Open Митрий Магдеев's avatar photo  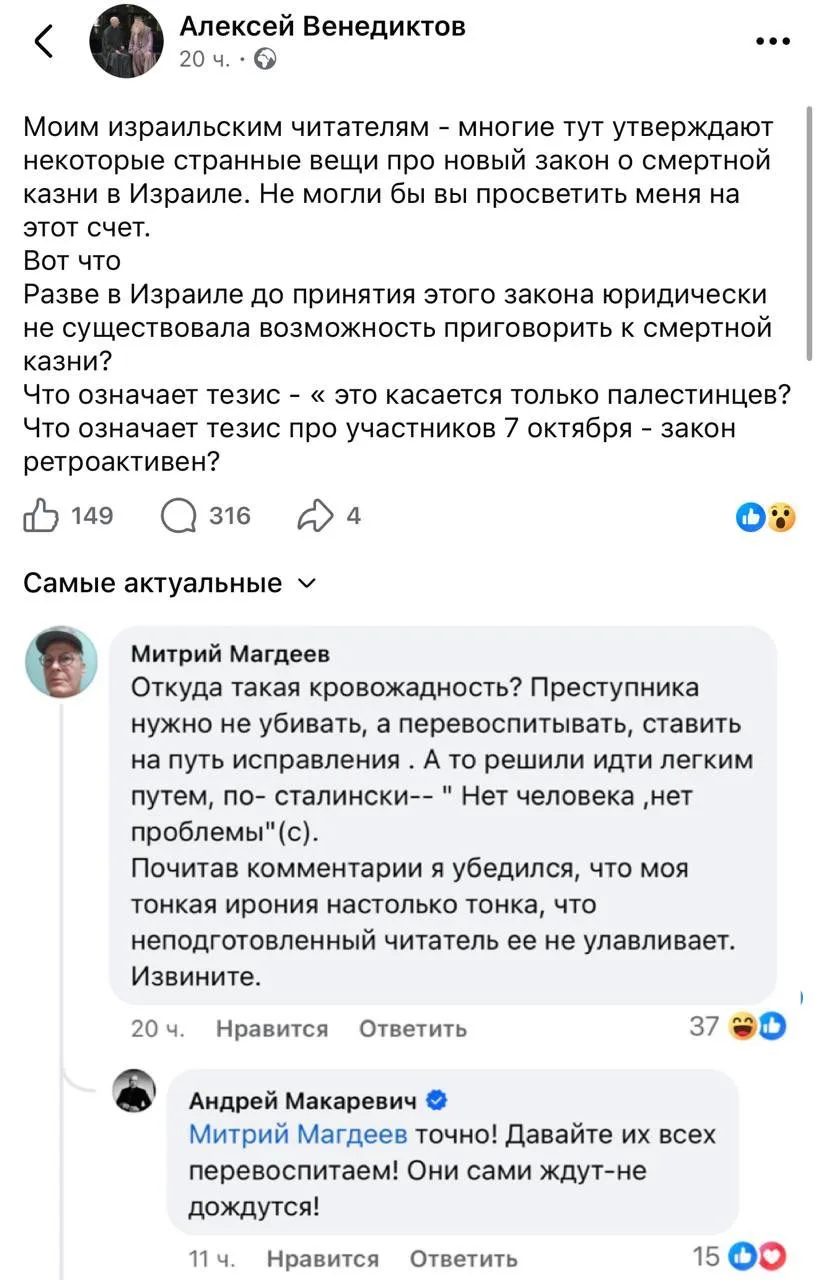61,661
